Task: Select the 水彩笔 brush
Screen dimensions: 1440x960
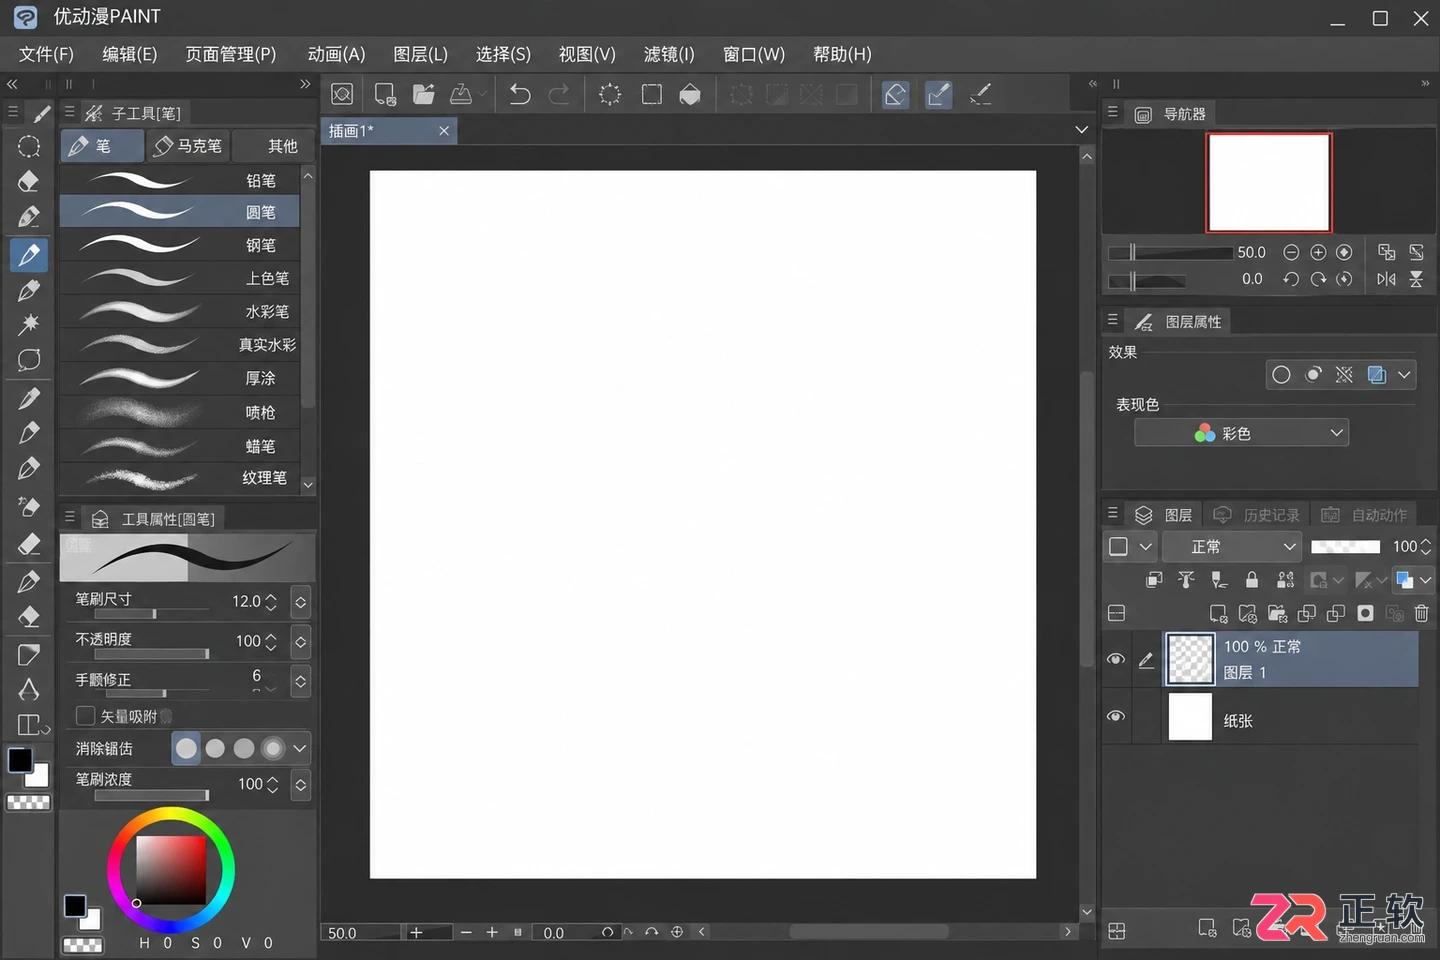Action: point(180,311)
